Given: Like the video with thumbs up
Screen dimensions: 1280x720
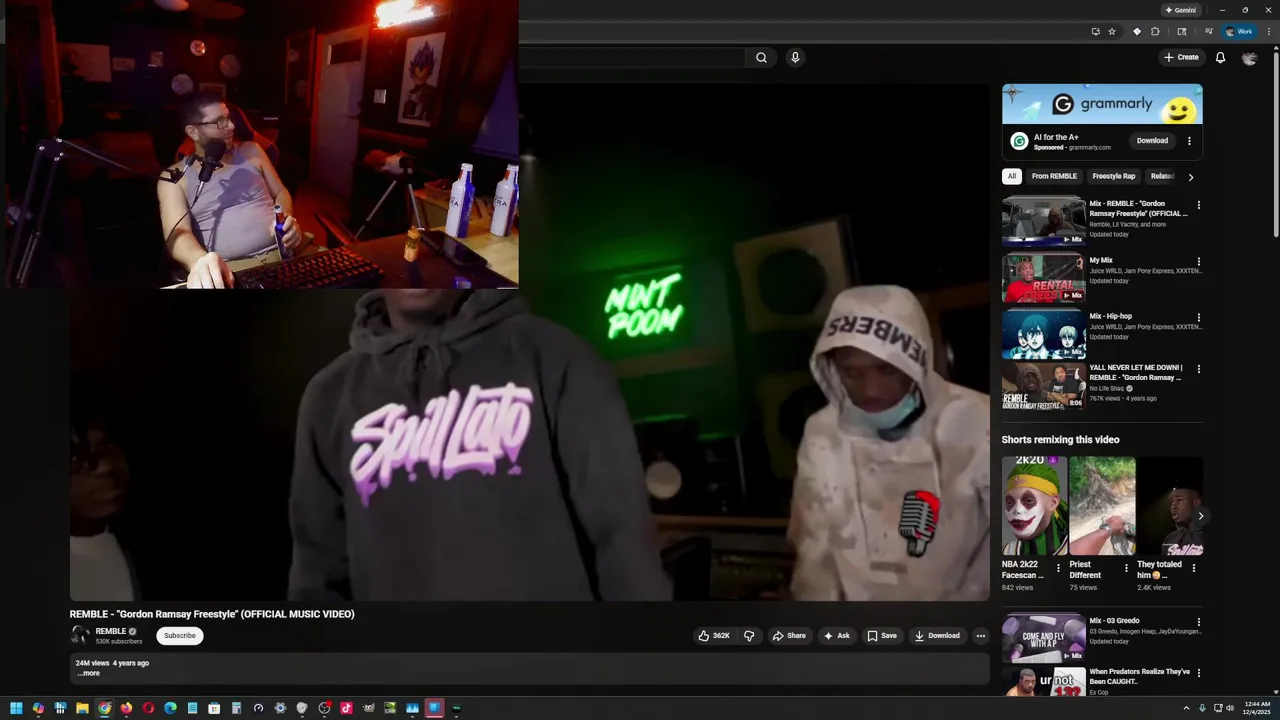Looking at the screenshot, I should pyautogui.click(x=714, y=636).
